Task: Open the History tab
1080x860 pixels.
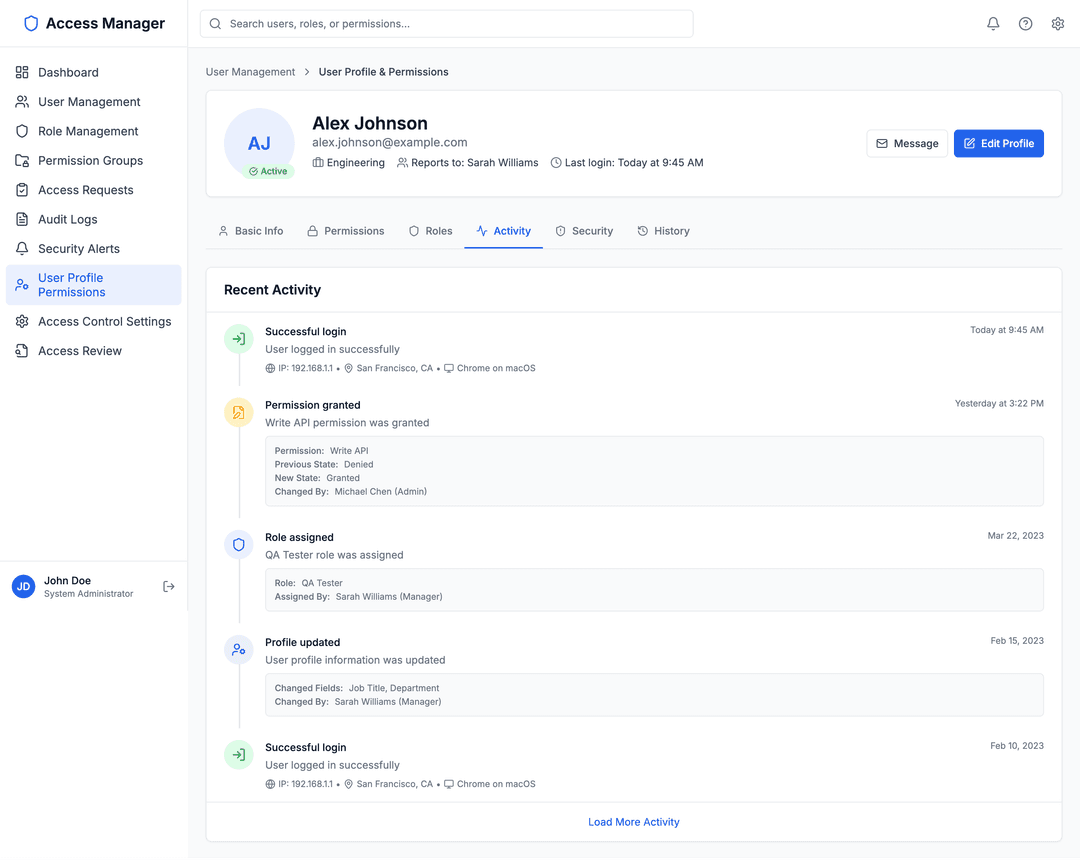Action: 663,230
